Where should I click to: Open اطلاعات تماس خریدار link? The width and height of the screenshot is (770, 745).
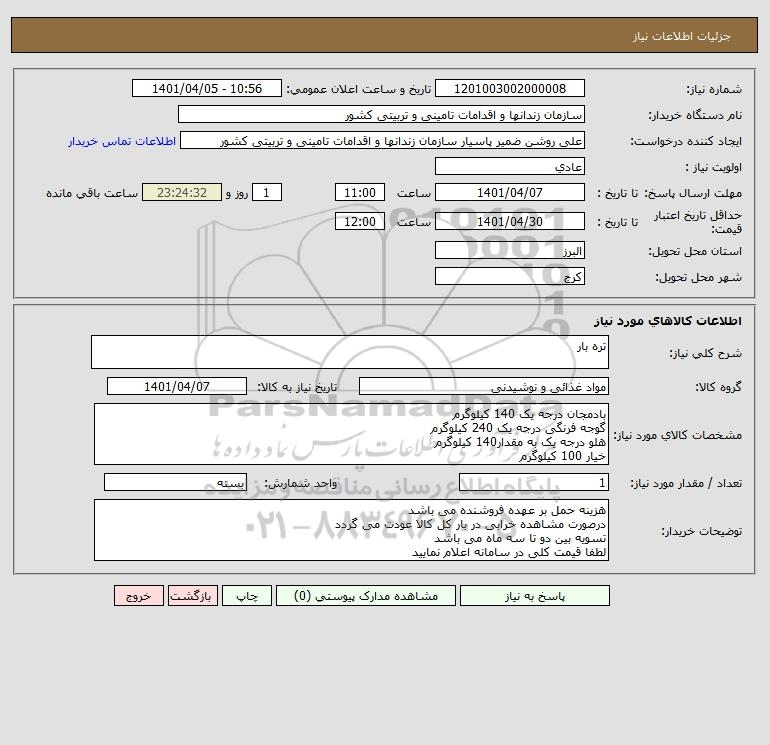(122, 141)
